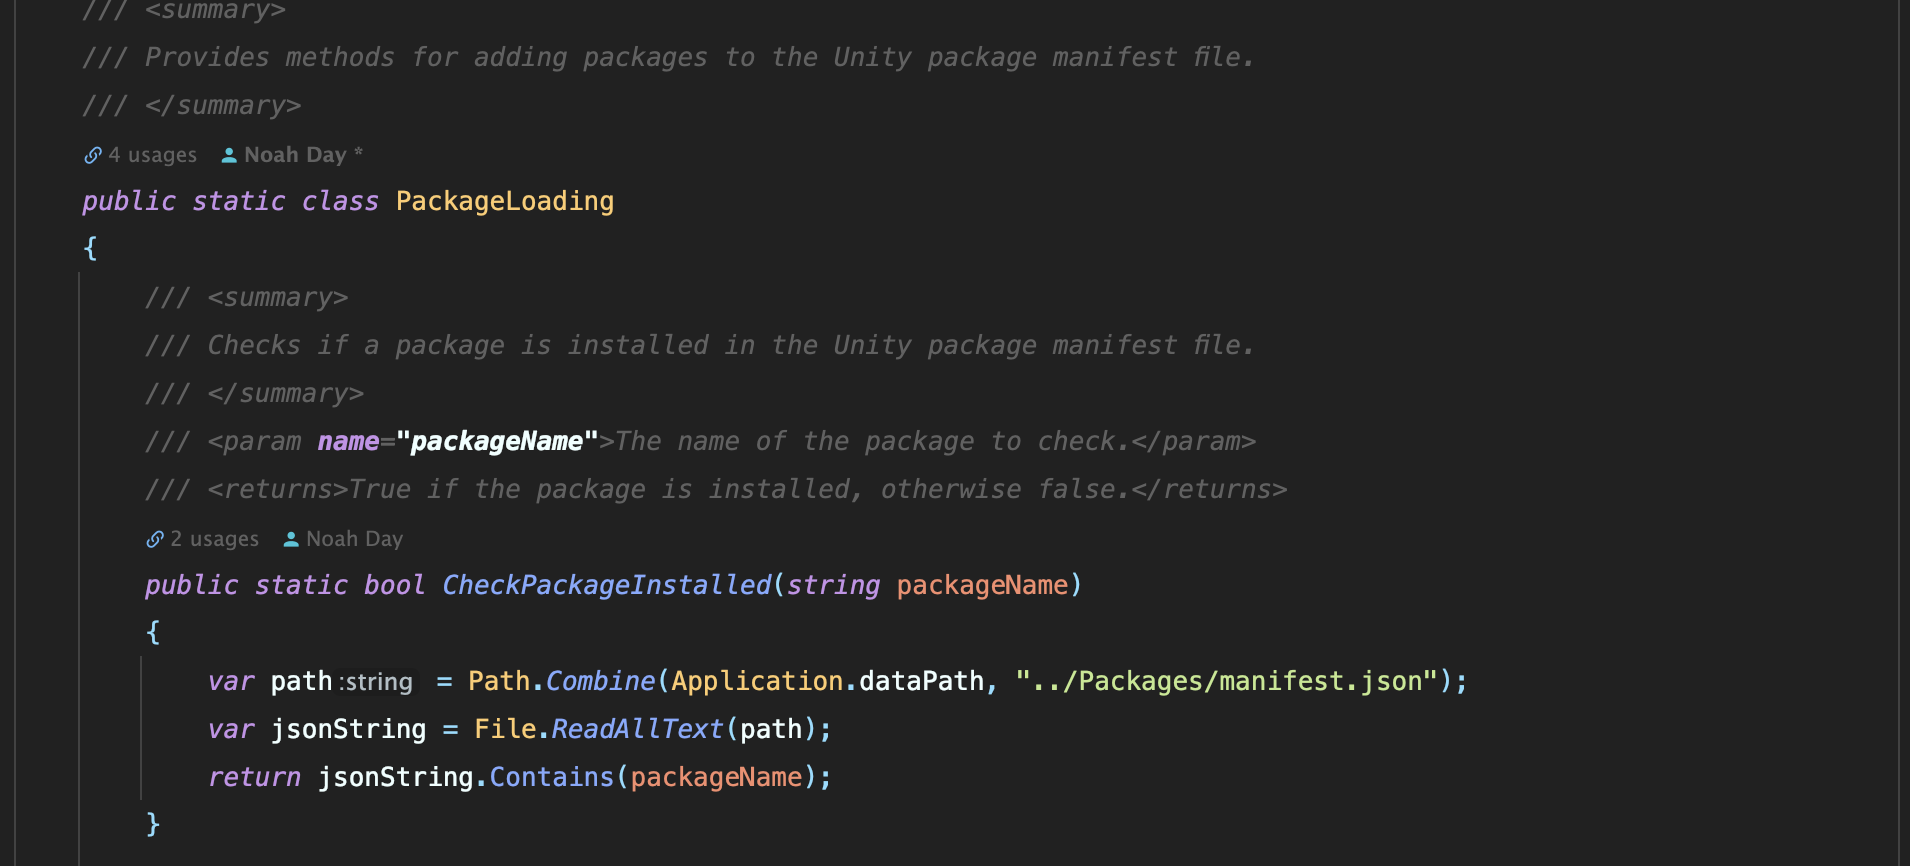The height and width of the screenshot is (866, 1910).
Task: Click the PackageLoading class name
Action: 505,201
